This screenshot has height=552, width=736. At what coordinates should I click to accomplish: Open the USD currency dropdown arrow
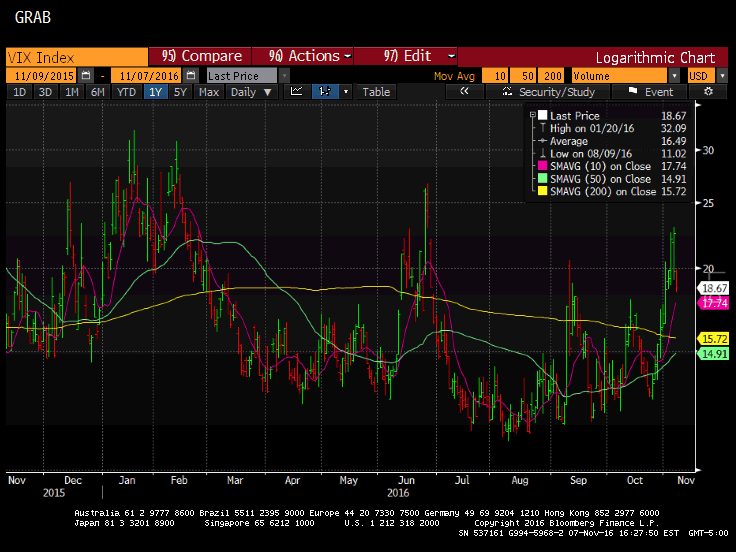pyautogui.click(x=722, y=76)
